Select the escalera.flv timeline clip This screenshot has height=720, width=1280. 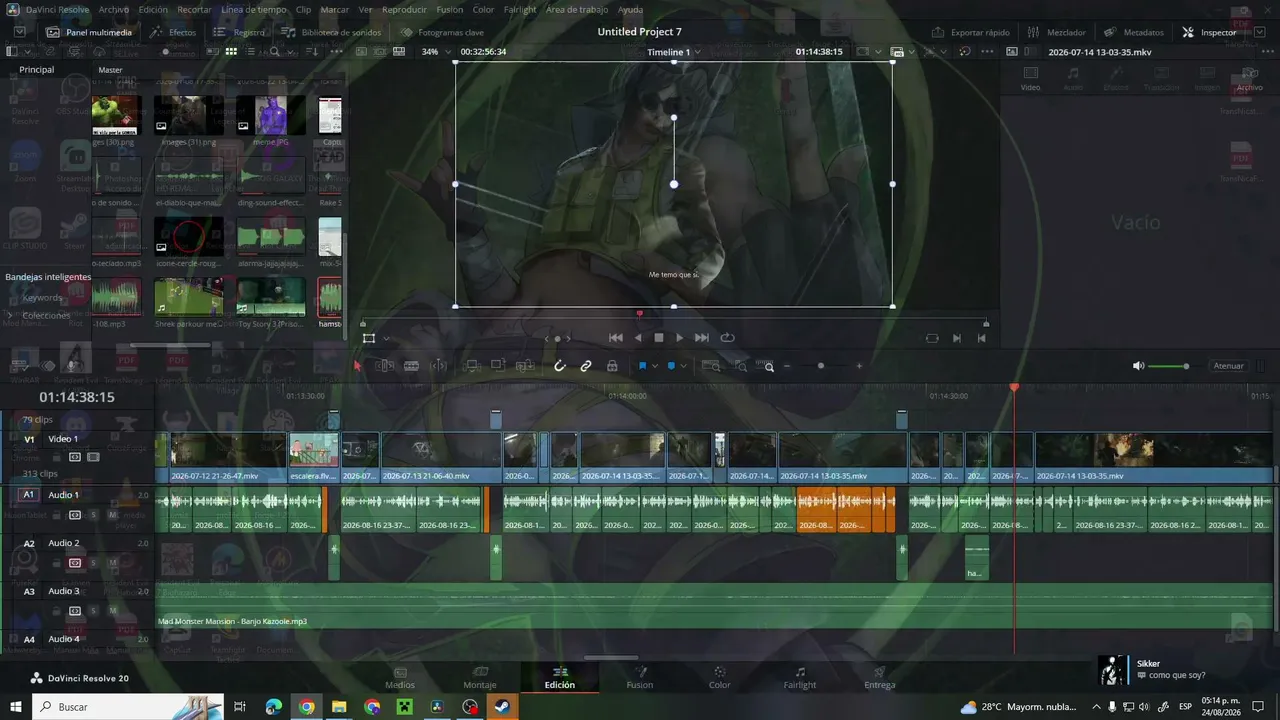pyautogui.click(x=313, y=457)
